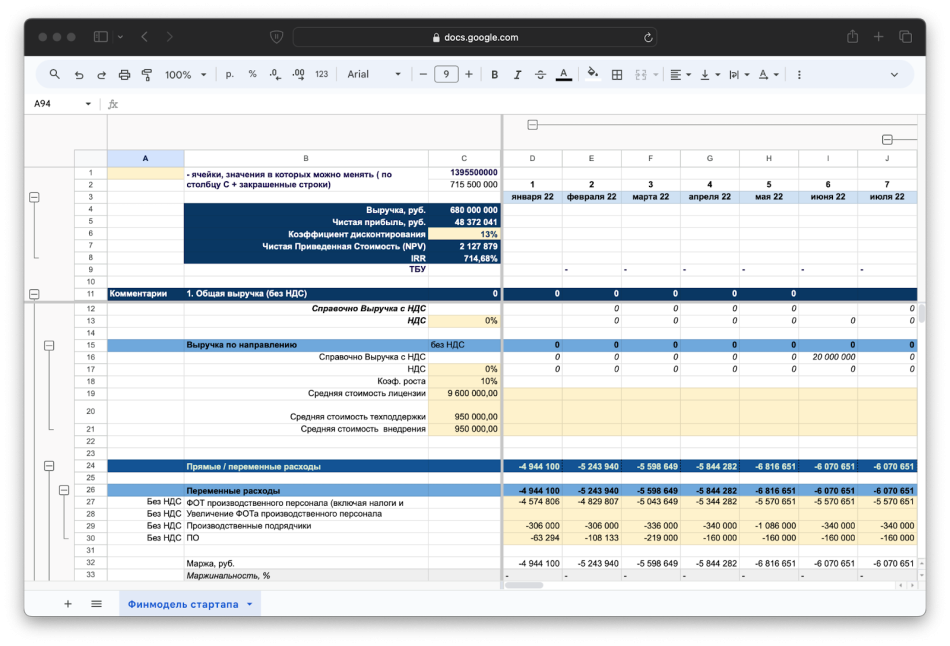Image resolution: width=950 pixels, height=646 pixels.
Task: Print the spreadsheet using the printer icon
Action: click(124, 75)
